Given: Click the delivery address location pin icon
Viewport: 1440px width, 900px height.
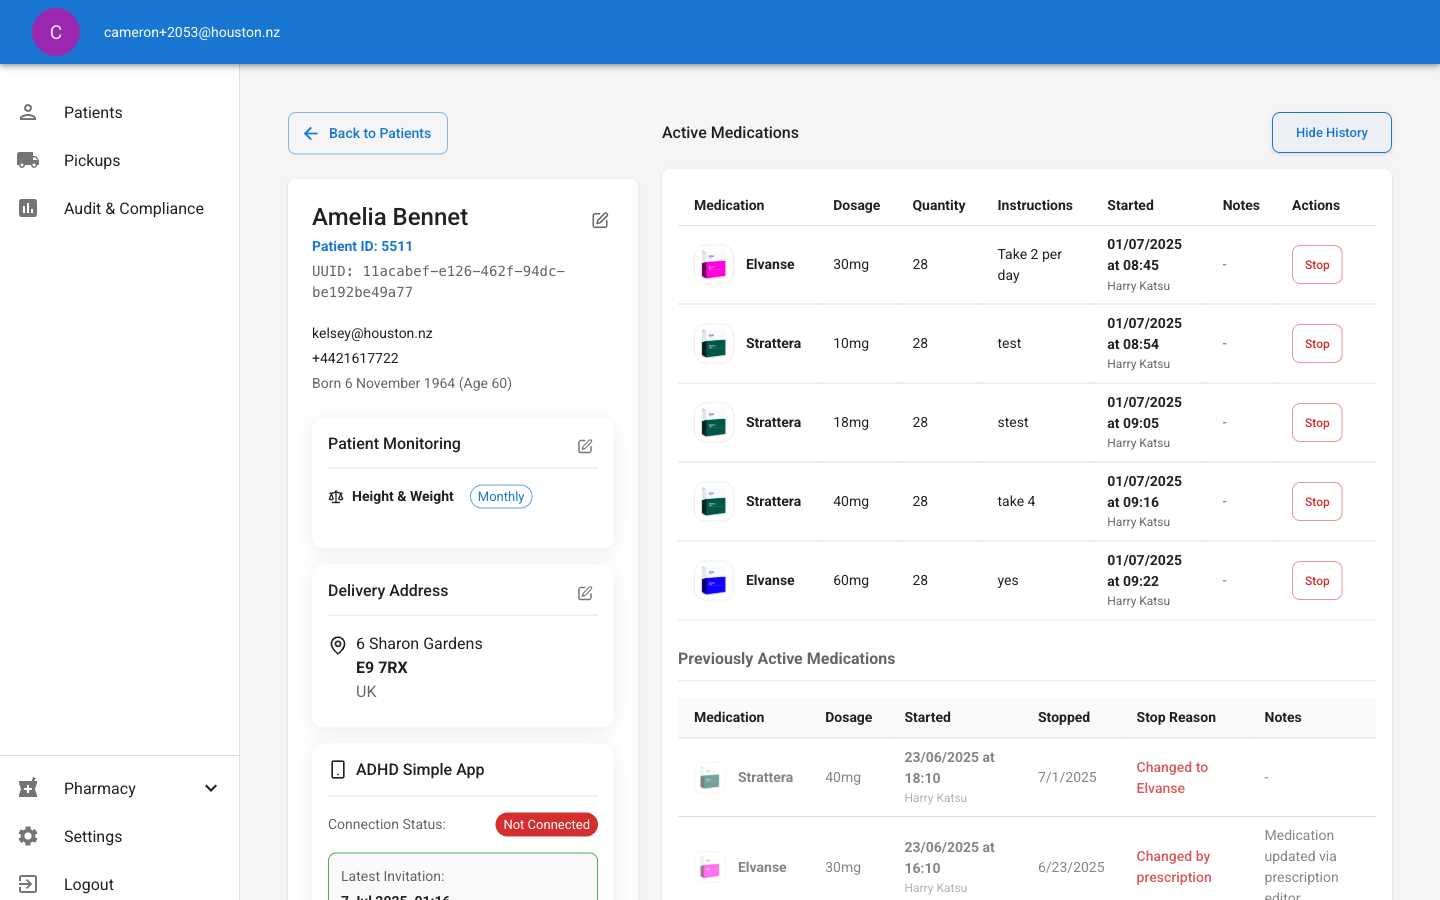Looking at the screenshot, I should (x=338, y=646).
